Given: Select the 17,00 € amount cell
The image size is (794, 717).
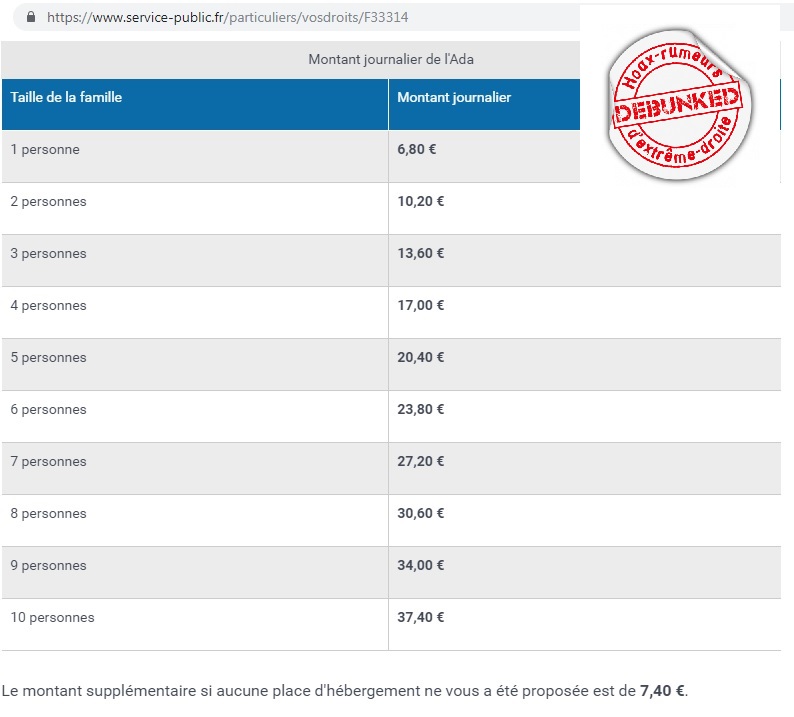Looking at the screenshot, I should pos(421,306).
